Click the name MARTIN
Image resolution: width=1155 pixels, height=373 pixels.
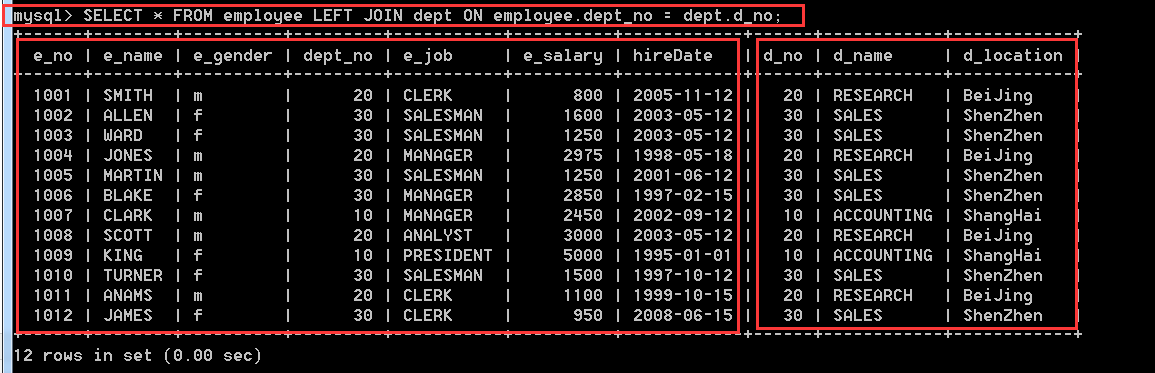133,175
